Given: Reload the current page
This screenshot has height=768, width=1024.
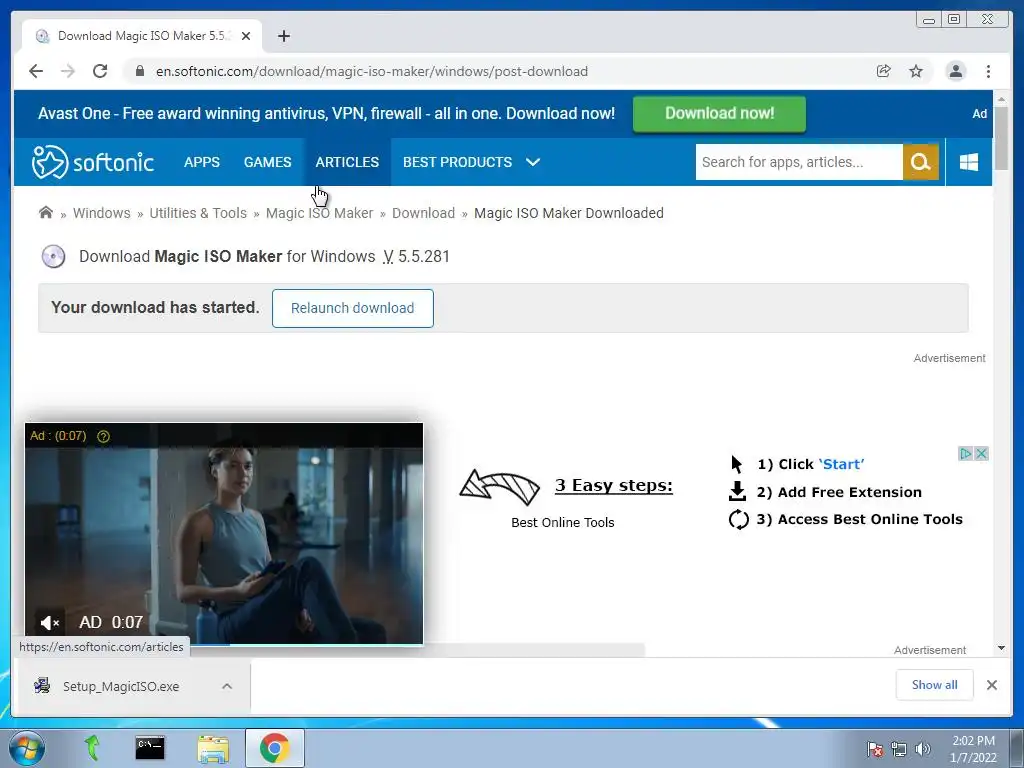Looking at the screenshot, I should tap(100, 71).
